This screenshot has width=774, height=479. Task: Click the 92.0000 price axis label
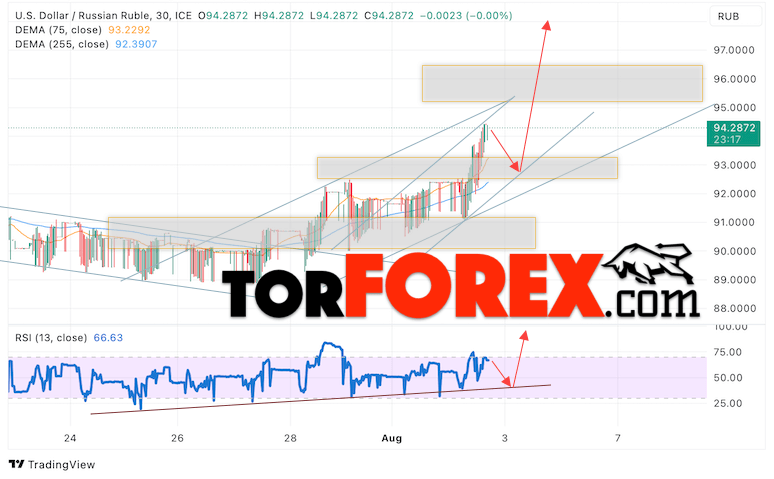(x=734, y=194)
